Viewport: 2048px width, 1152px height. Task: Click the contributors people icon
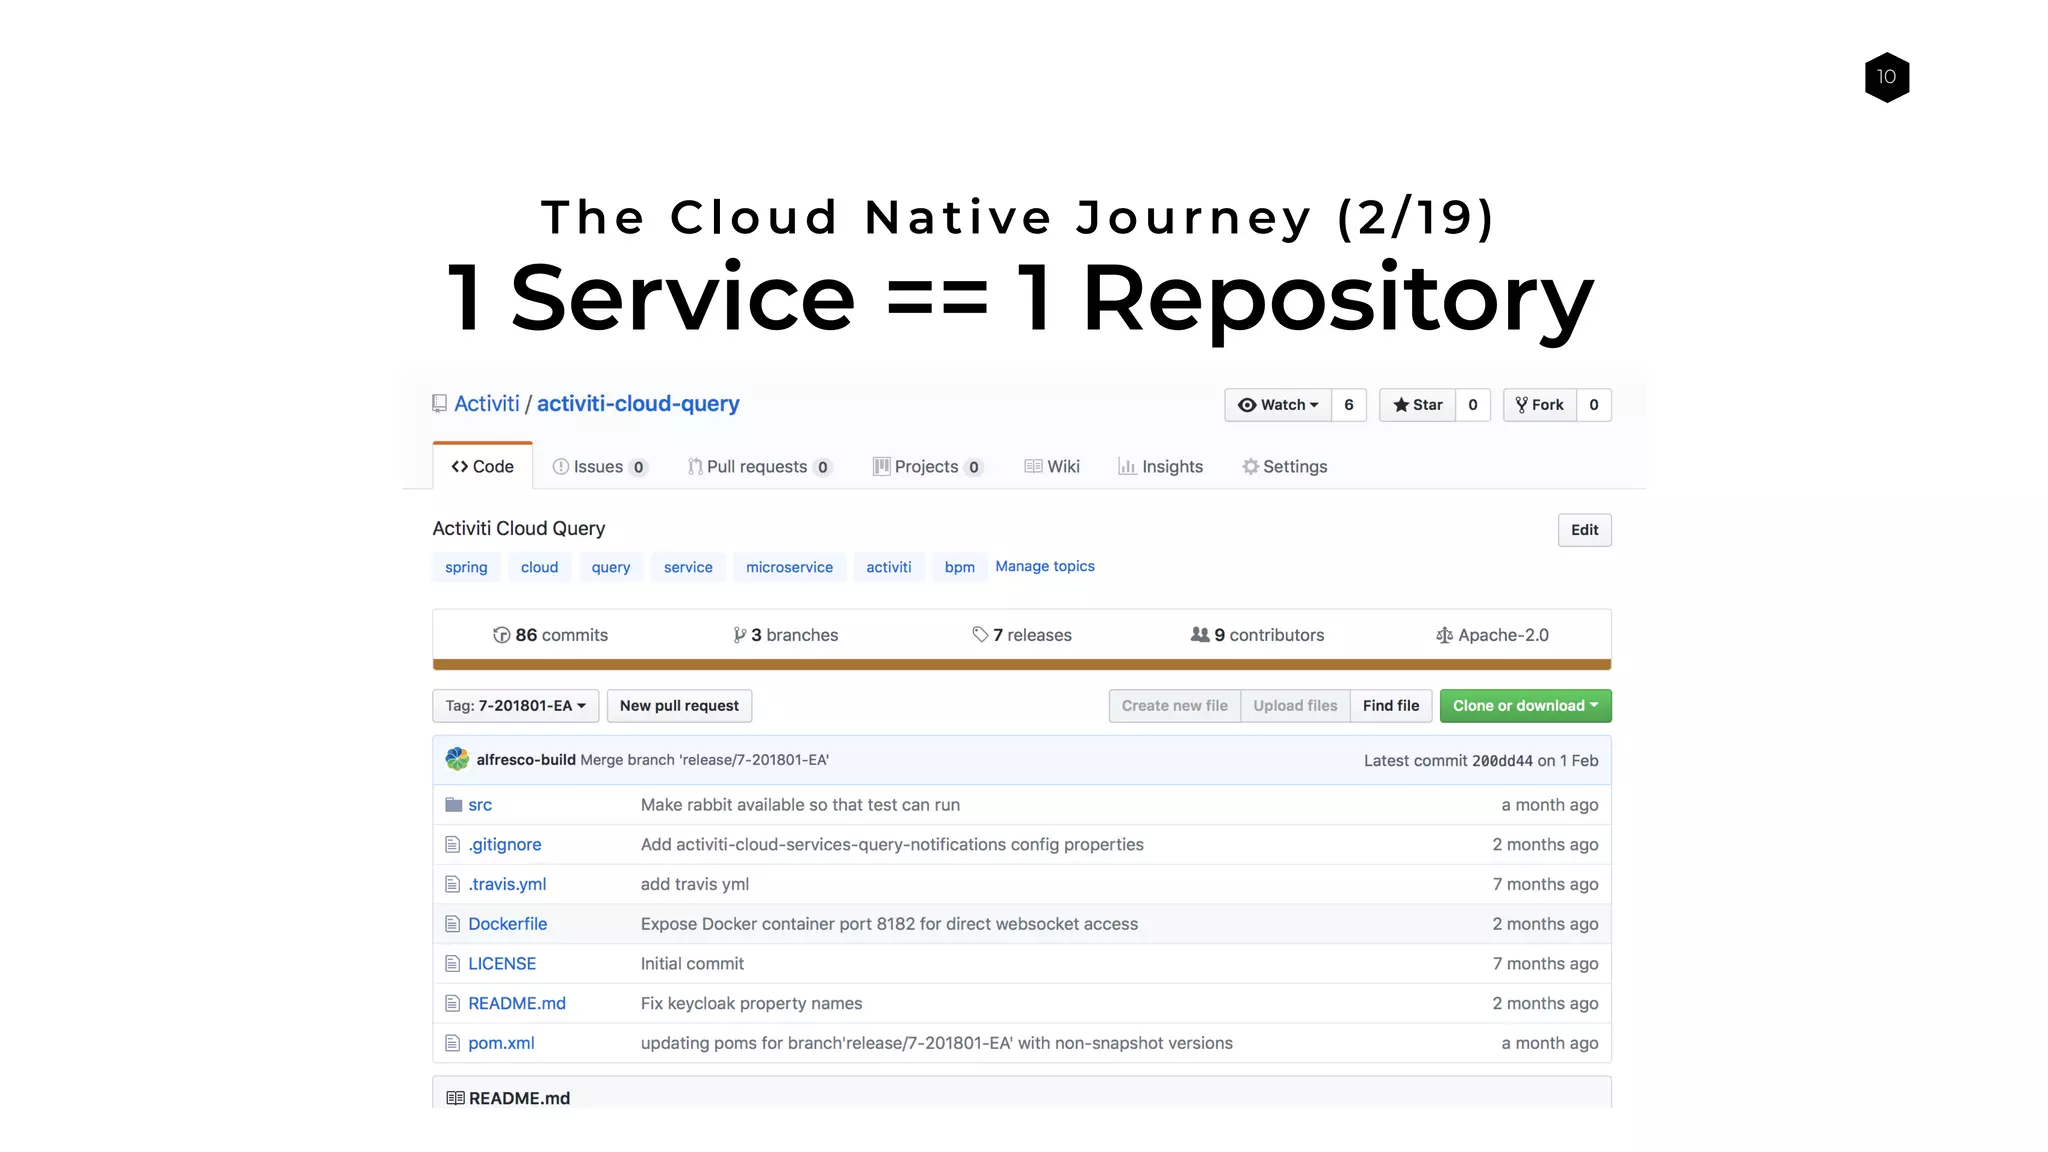pyautogui.click(x=1200, y=635)
